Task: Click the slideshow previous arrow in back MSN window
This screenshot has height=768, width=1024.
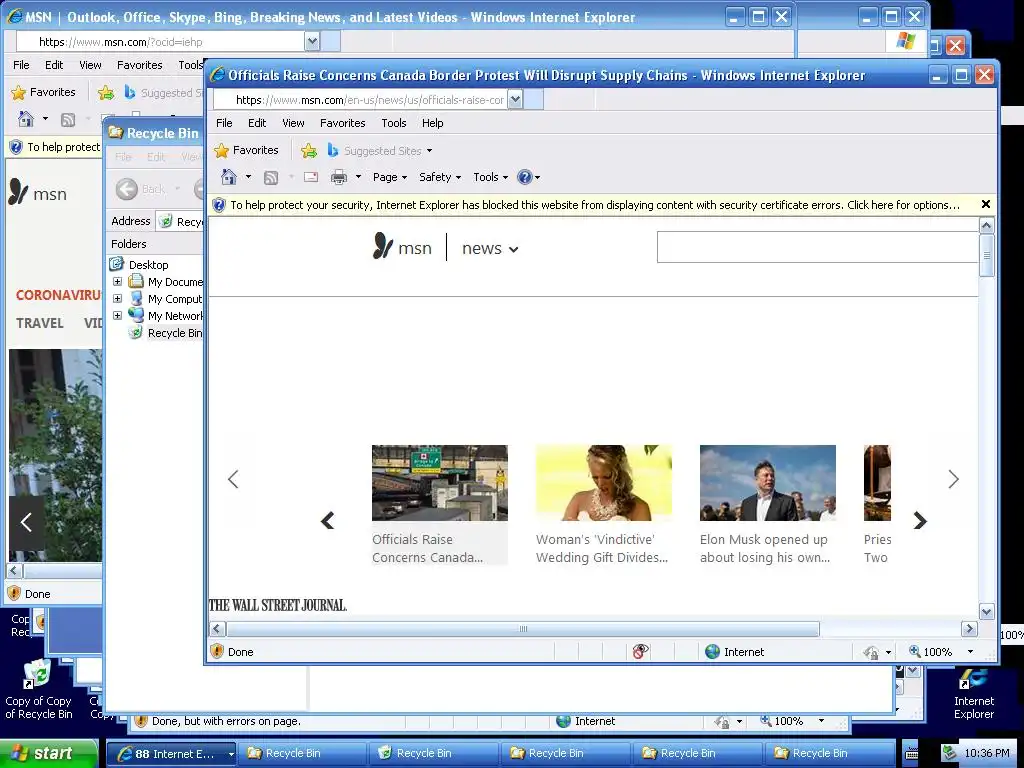Action: [x=26, y=522]
